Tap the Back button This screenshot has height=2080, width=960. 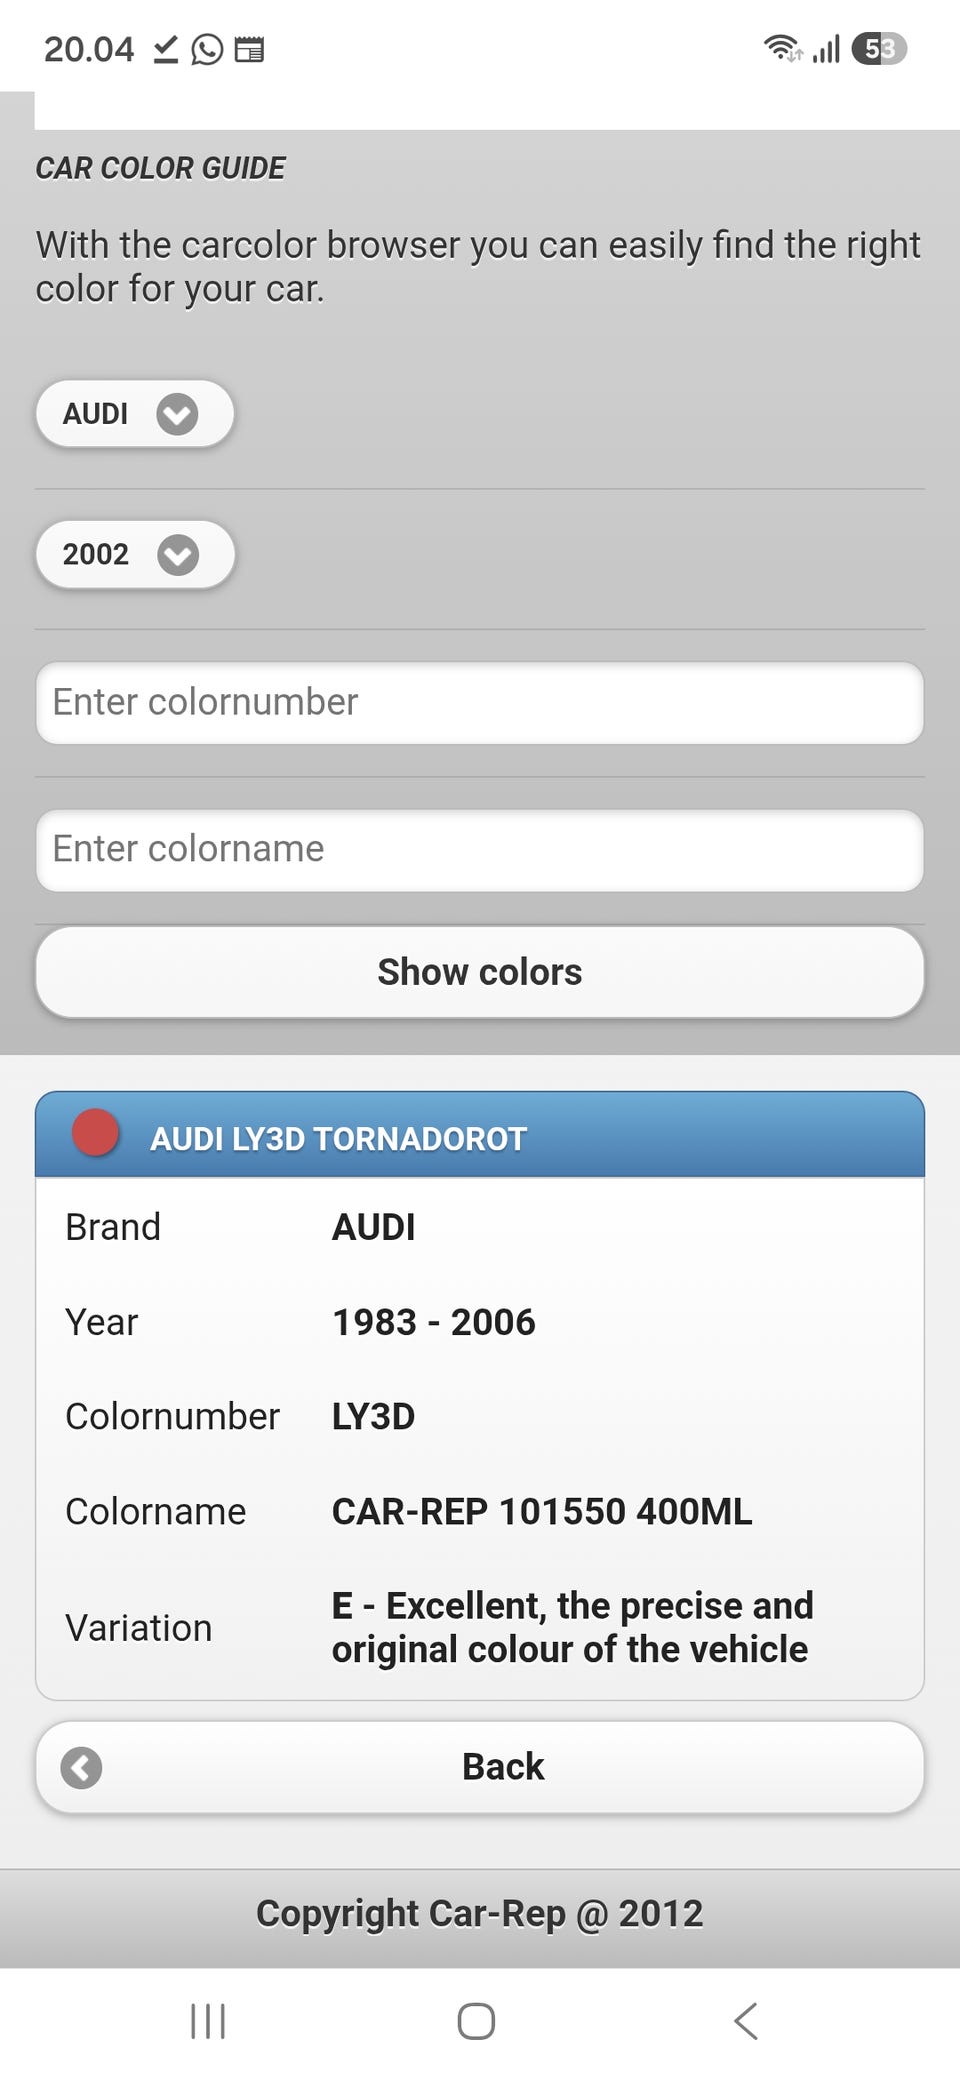480,1767
